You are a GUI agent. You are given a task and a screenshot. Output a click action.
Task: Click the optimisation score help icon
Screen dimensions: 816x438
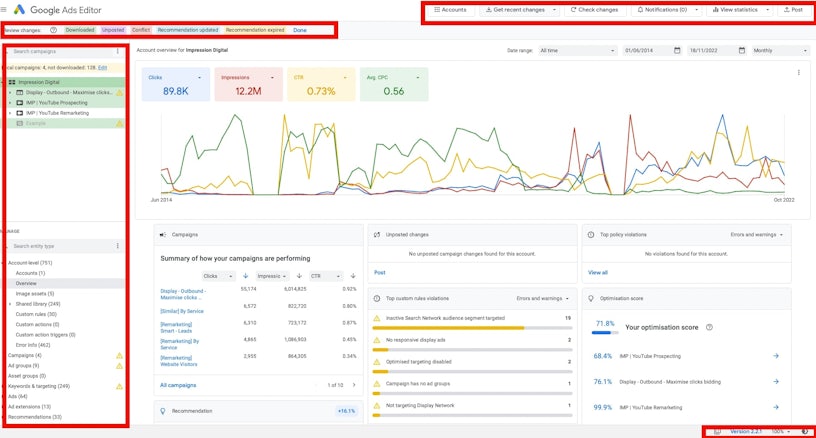[x=709, y=327]
